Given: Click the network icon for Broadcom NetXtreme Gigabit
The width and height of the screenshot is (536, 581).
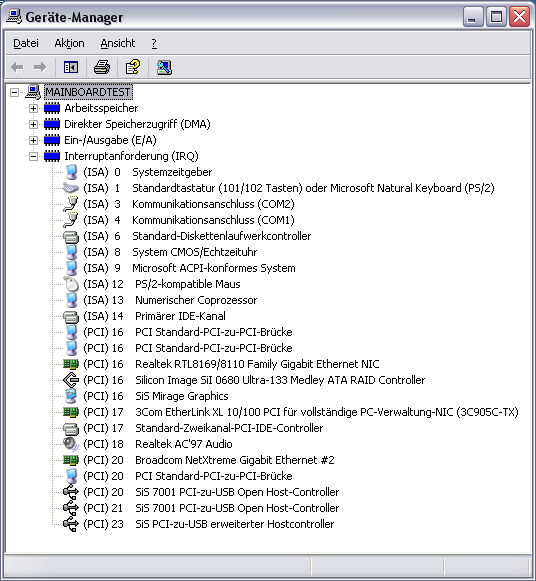Looking at the screenshot, I should [71, 460].
